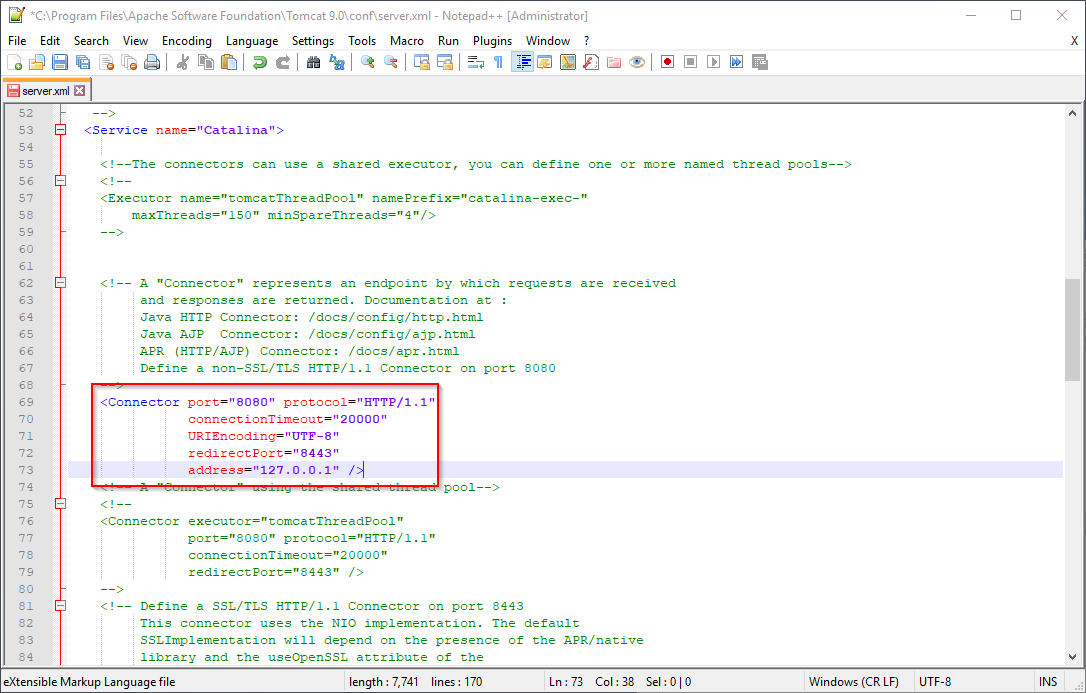Open the Macro menu
The image size is (1086, 693).
click(407, 41)
